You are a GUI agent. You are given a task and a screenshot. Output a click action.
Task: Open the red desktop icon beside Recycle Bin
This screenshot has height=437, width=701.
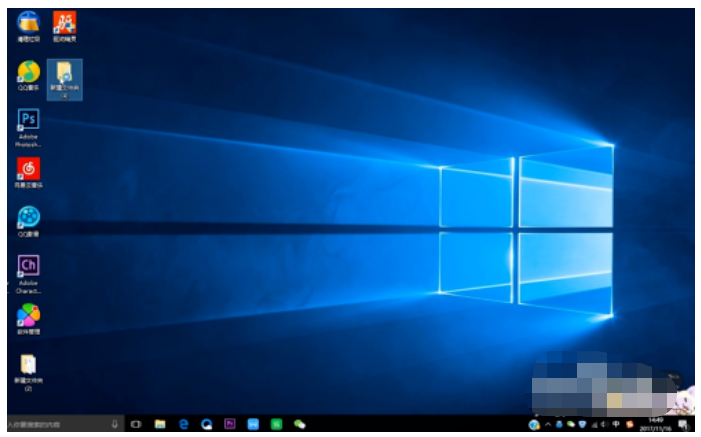point(64,22)
